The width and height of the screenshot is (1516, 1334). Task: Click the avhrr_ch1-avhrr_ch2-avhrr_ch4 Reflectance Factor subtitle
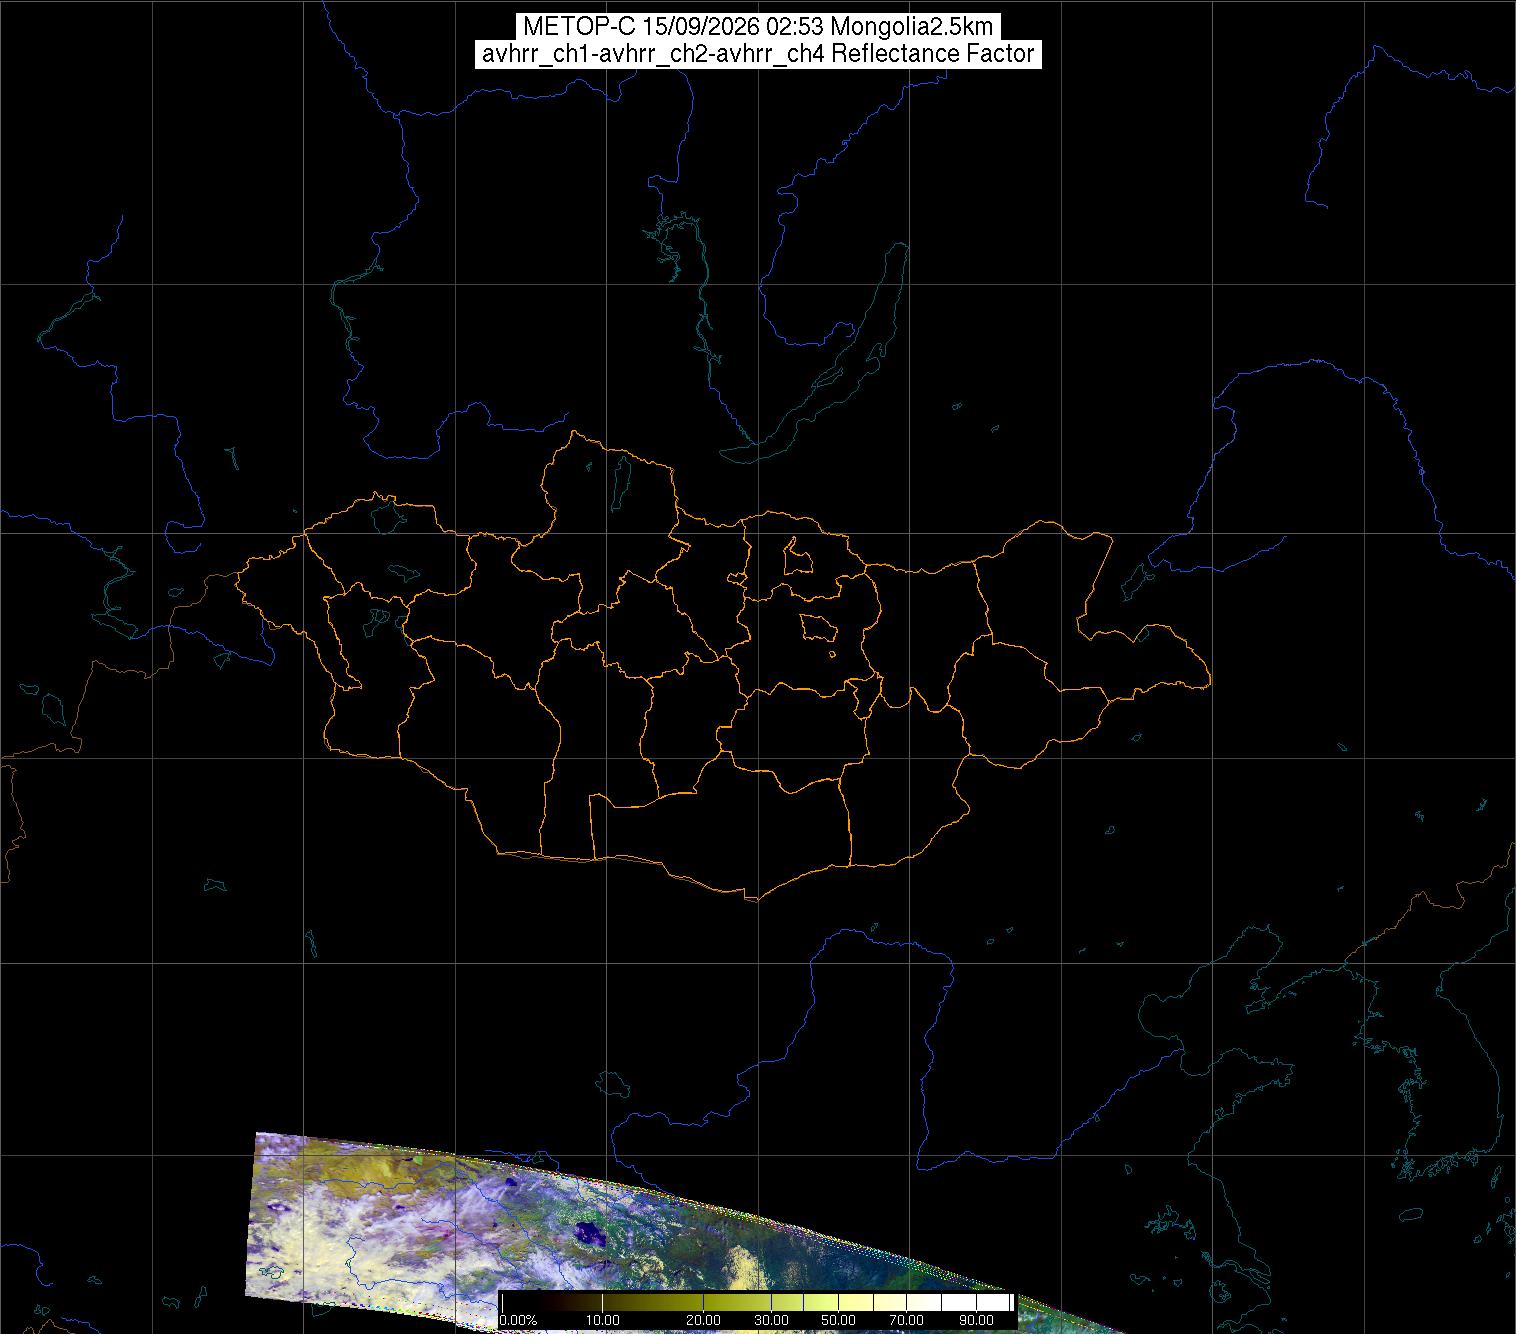click(758, 54)
